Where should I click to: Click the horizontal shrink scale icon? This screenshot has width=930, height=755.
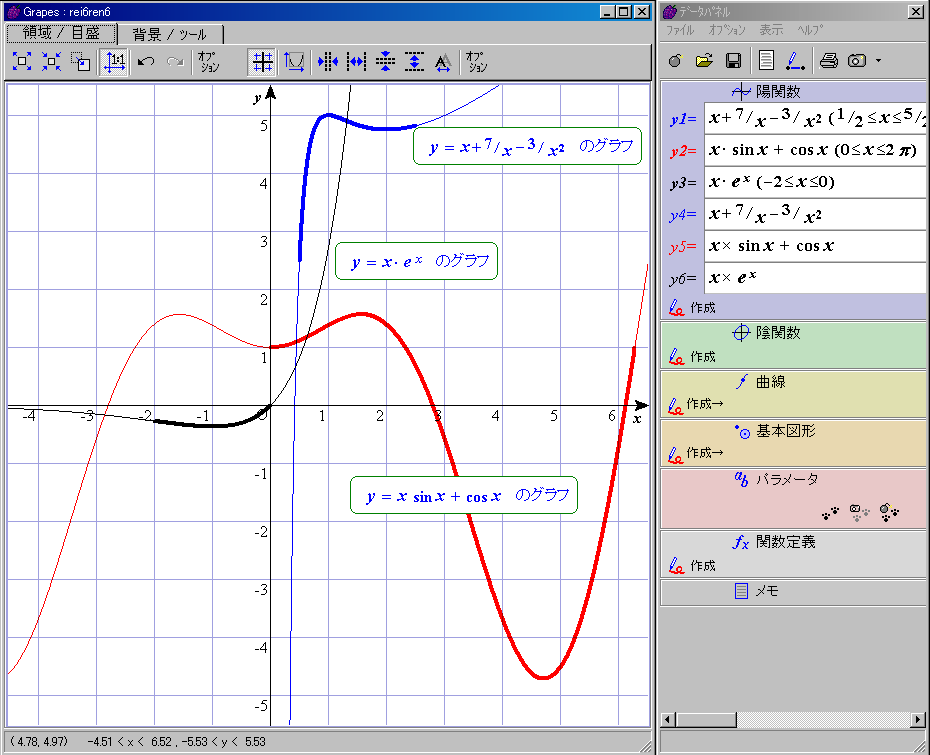pyautogui.click(x=356, y=61)
